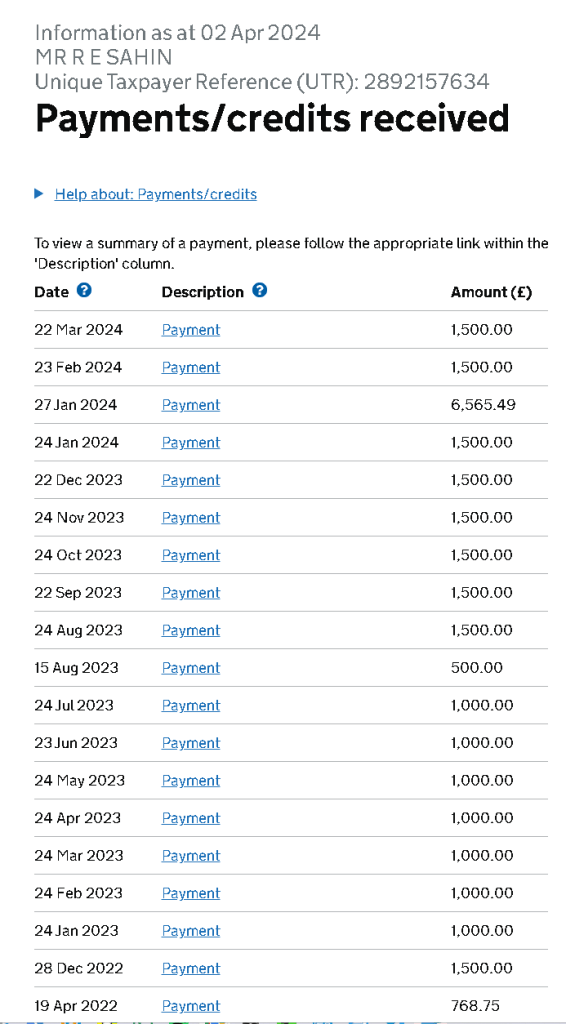Open the Payment link for 24 Jan 2024
Image resolution: width=566 pixels, height=1024 pixels.
(x=191, y=443)
